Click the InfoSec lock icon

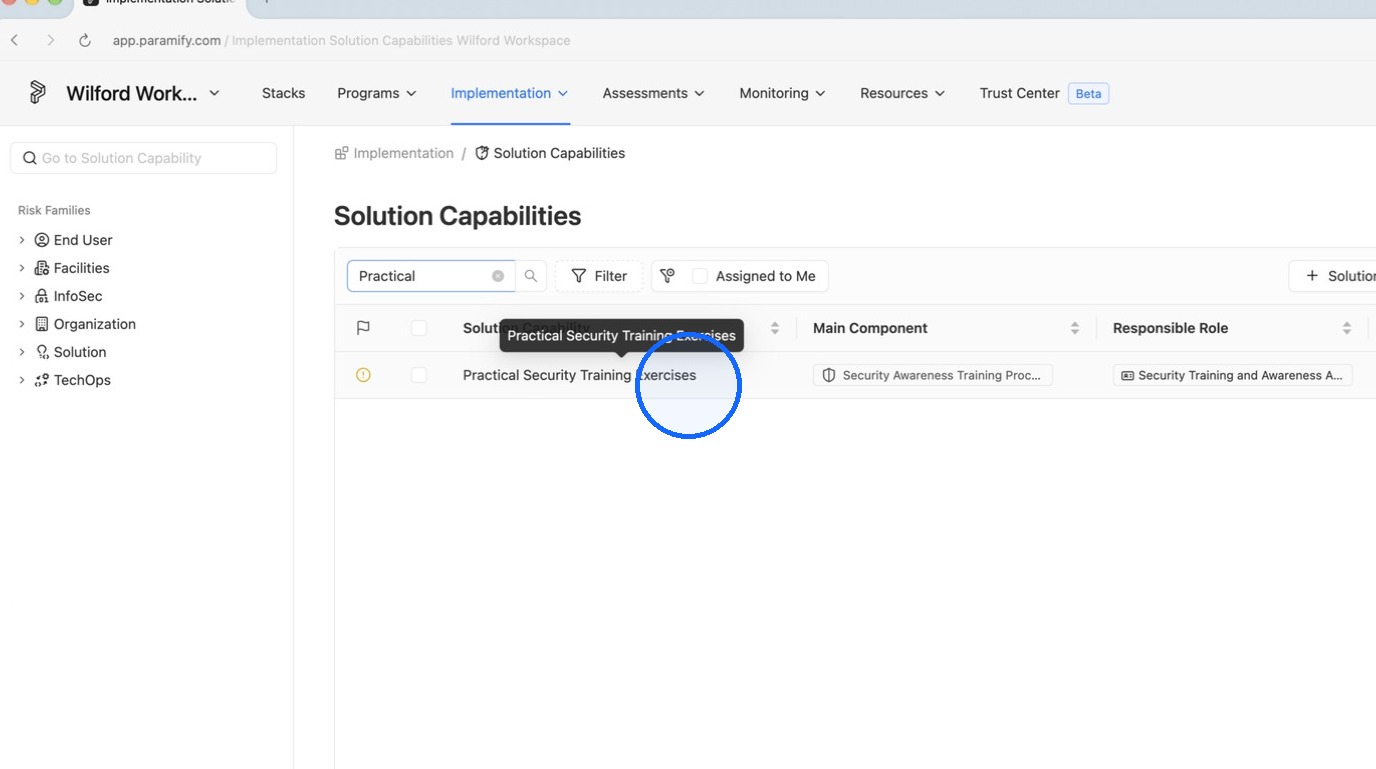tap(42, 296)
